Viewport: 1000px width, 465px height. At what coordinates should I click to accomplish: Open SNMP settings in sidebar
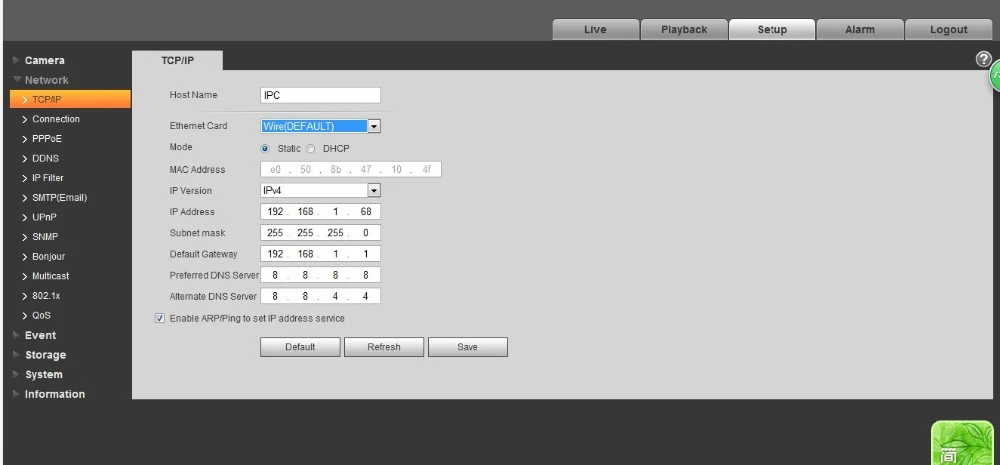[x=45, y=237]
